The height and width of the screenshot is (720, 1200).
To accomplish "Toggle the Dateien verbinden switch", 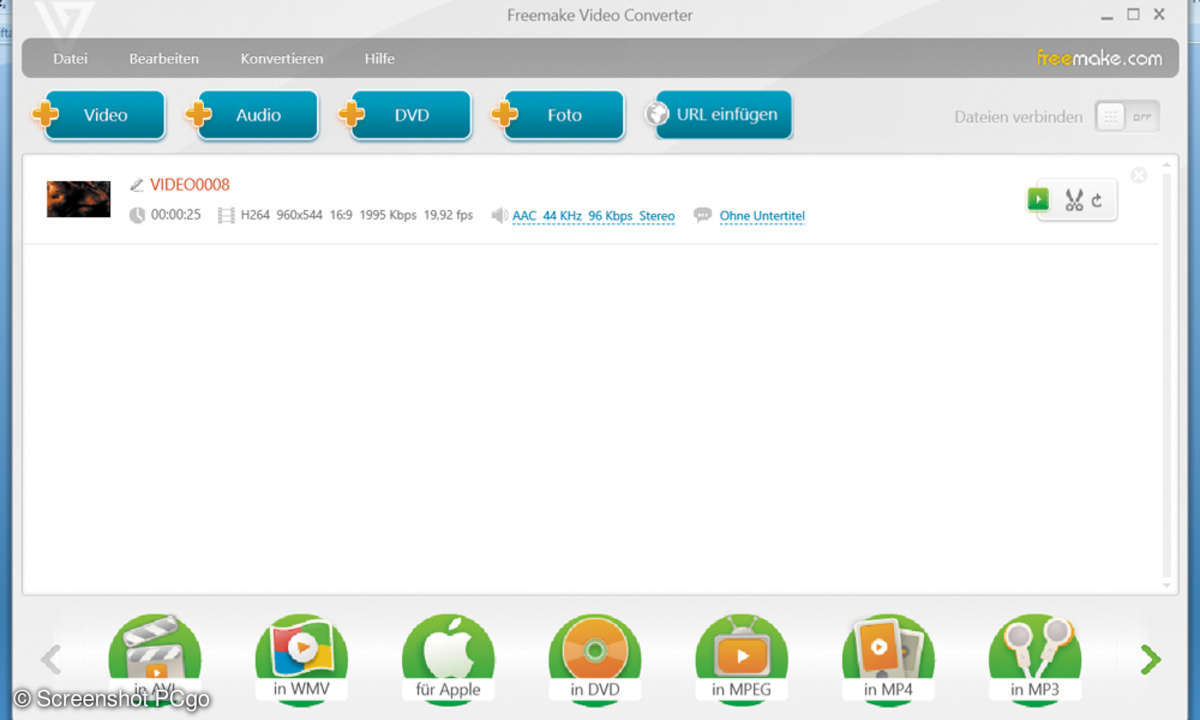I will click(x=1127, y=116).
